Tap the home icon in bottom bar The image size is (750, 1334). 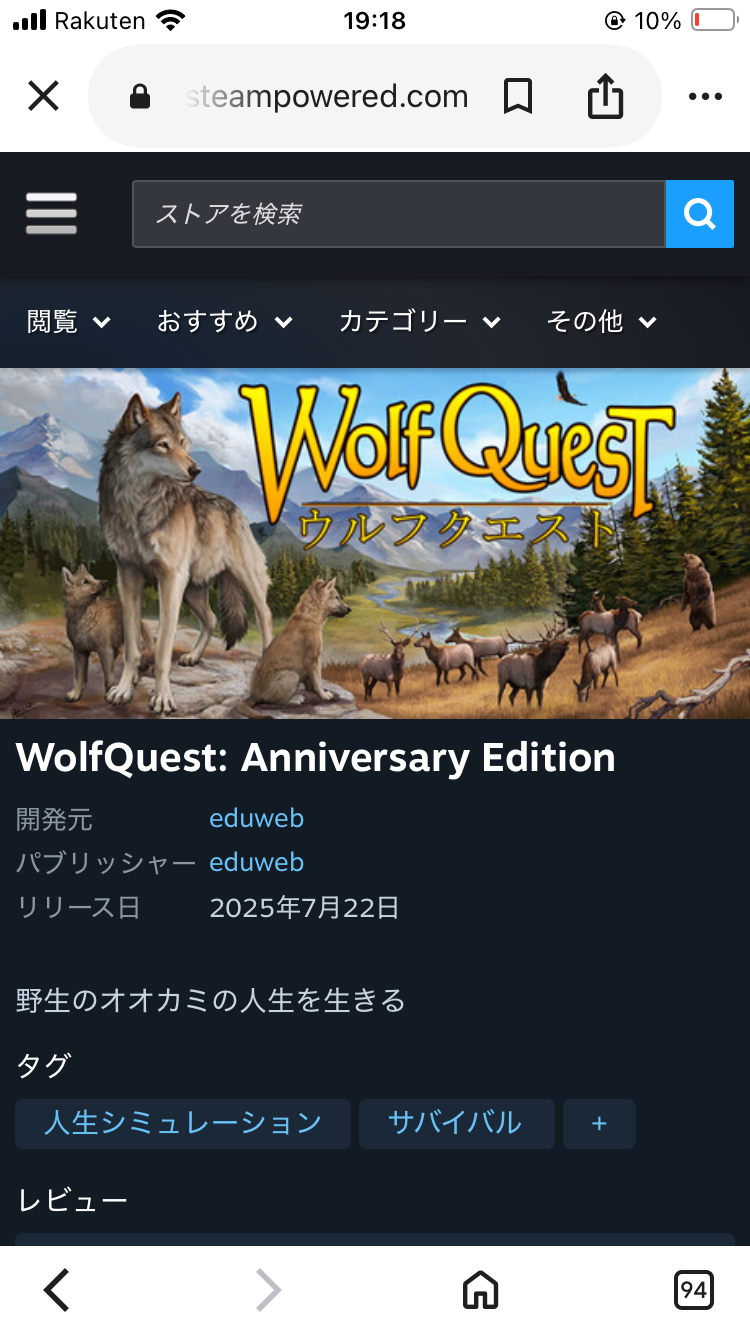pyautogui.click(x=481, y=1290)
